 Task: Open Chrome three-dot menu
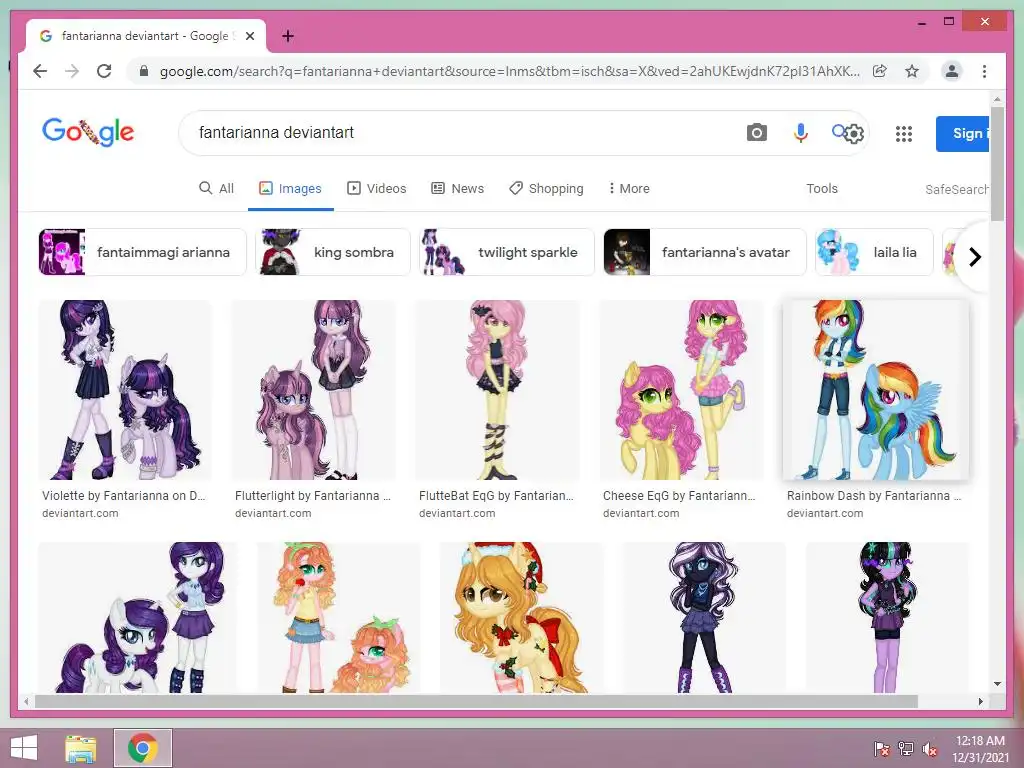pyautogui.click(x=984, y=71)
